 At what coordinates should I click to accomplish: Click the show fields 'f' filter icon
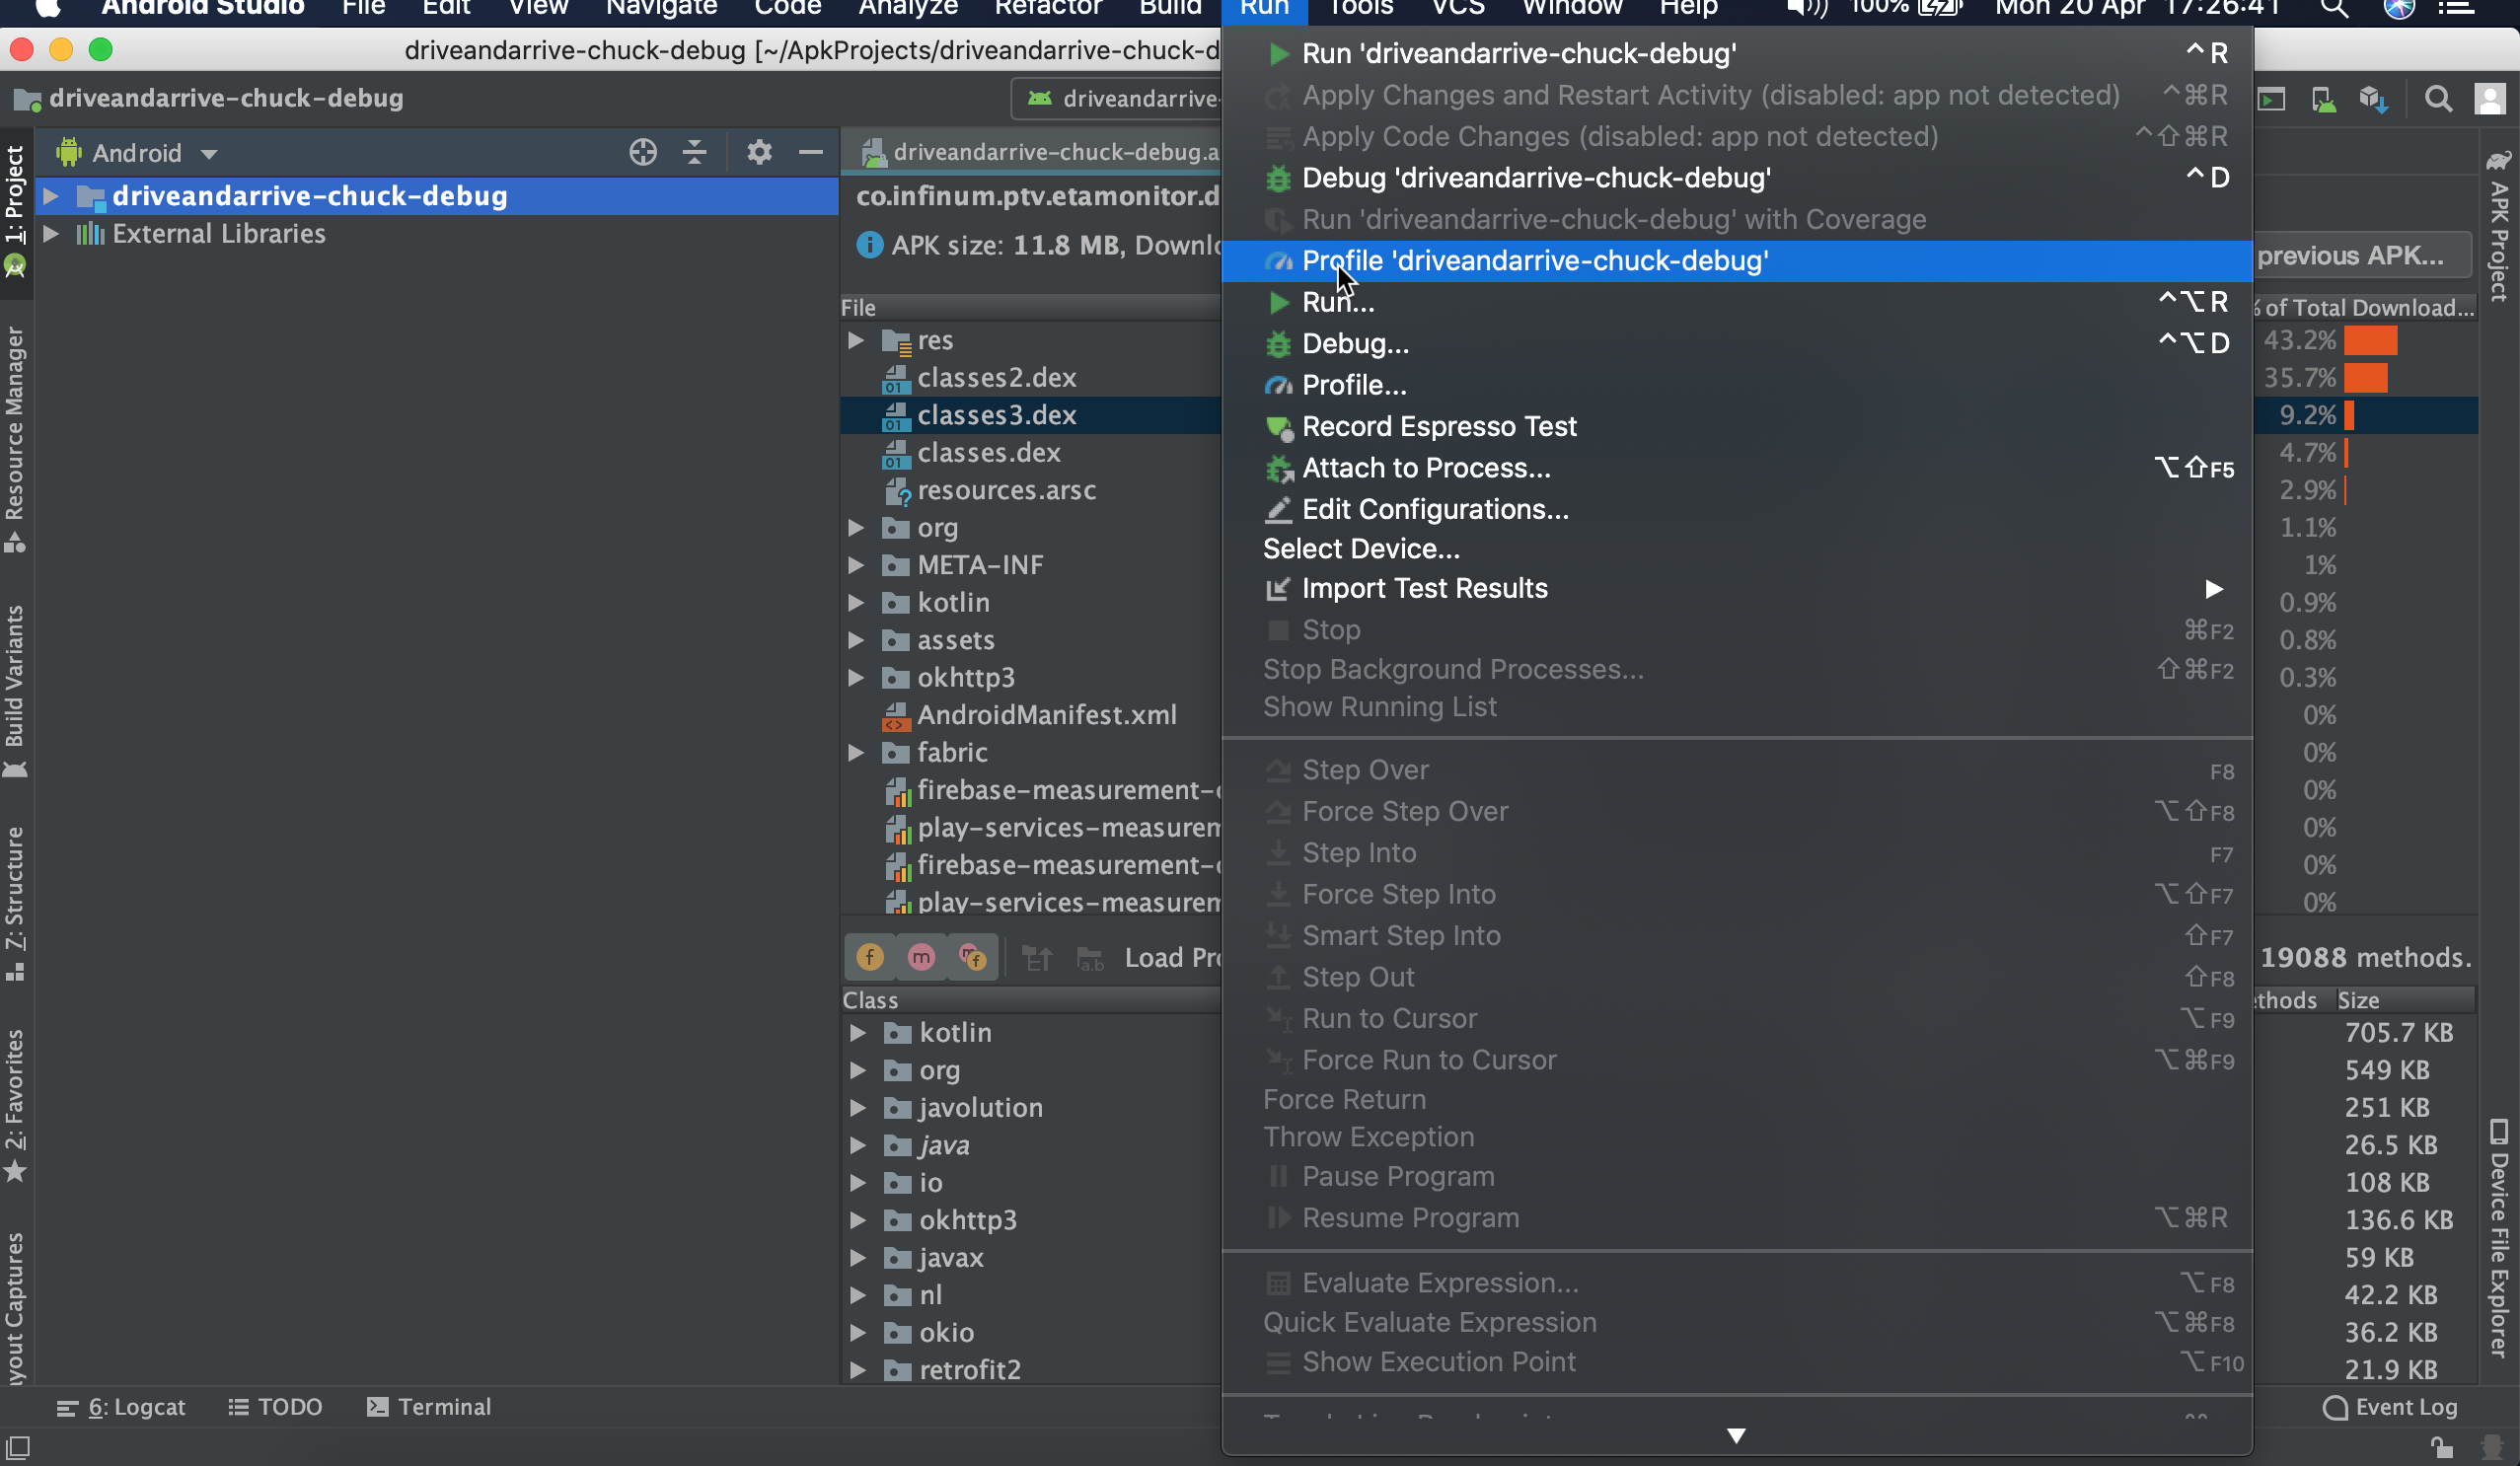(870, 957)
